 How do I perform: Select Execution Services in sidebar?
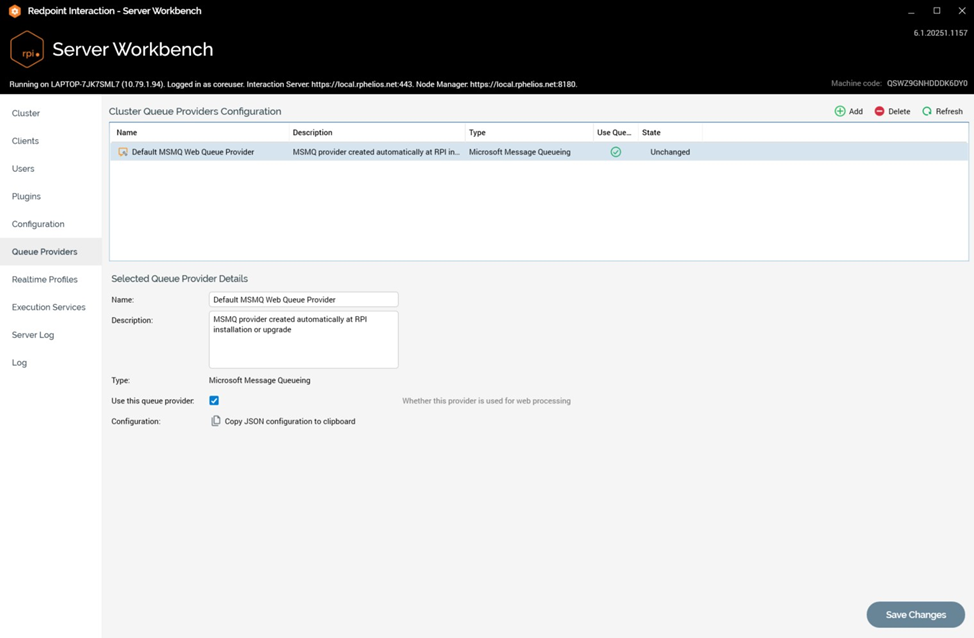tap(48, 307)
